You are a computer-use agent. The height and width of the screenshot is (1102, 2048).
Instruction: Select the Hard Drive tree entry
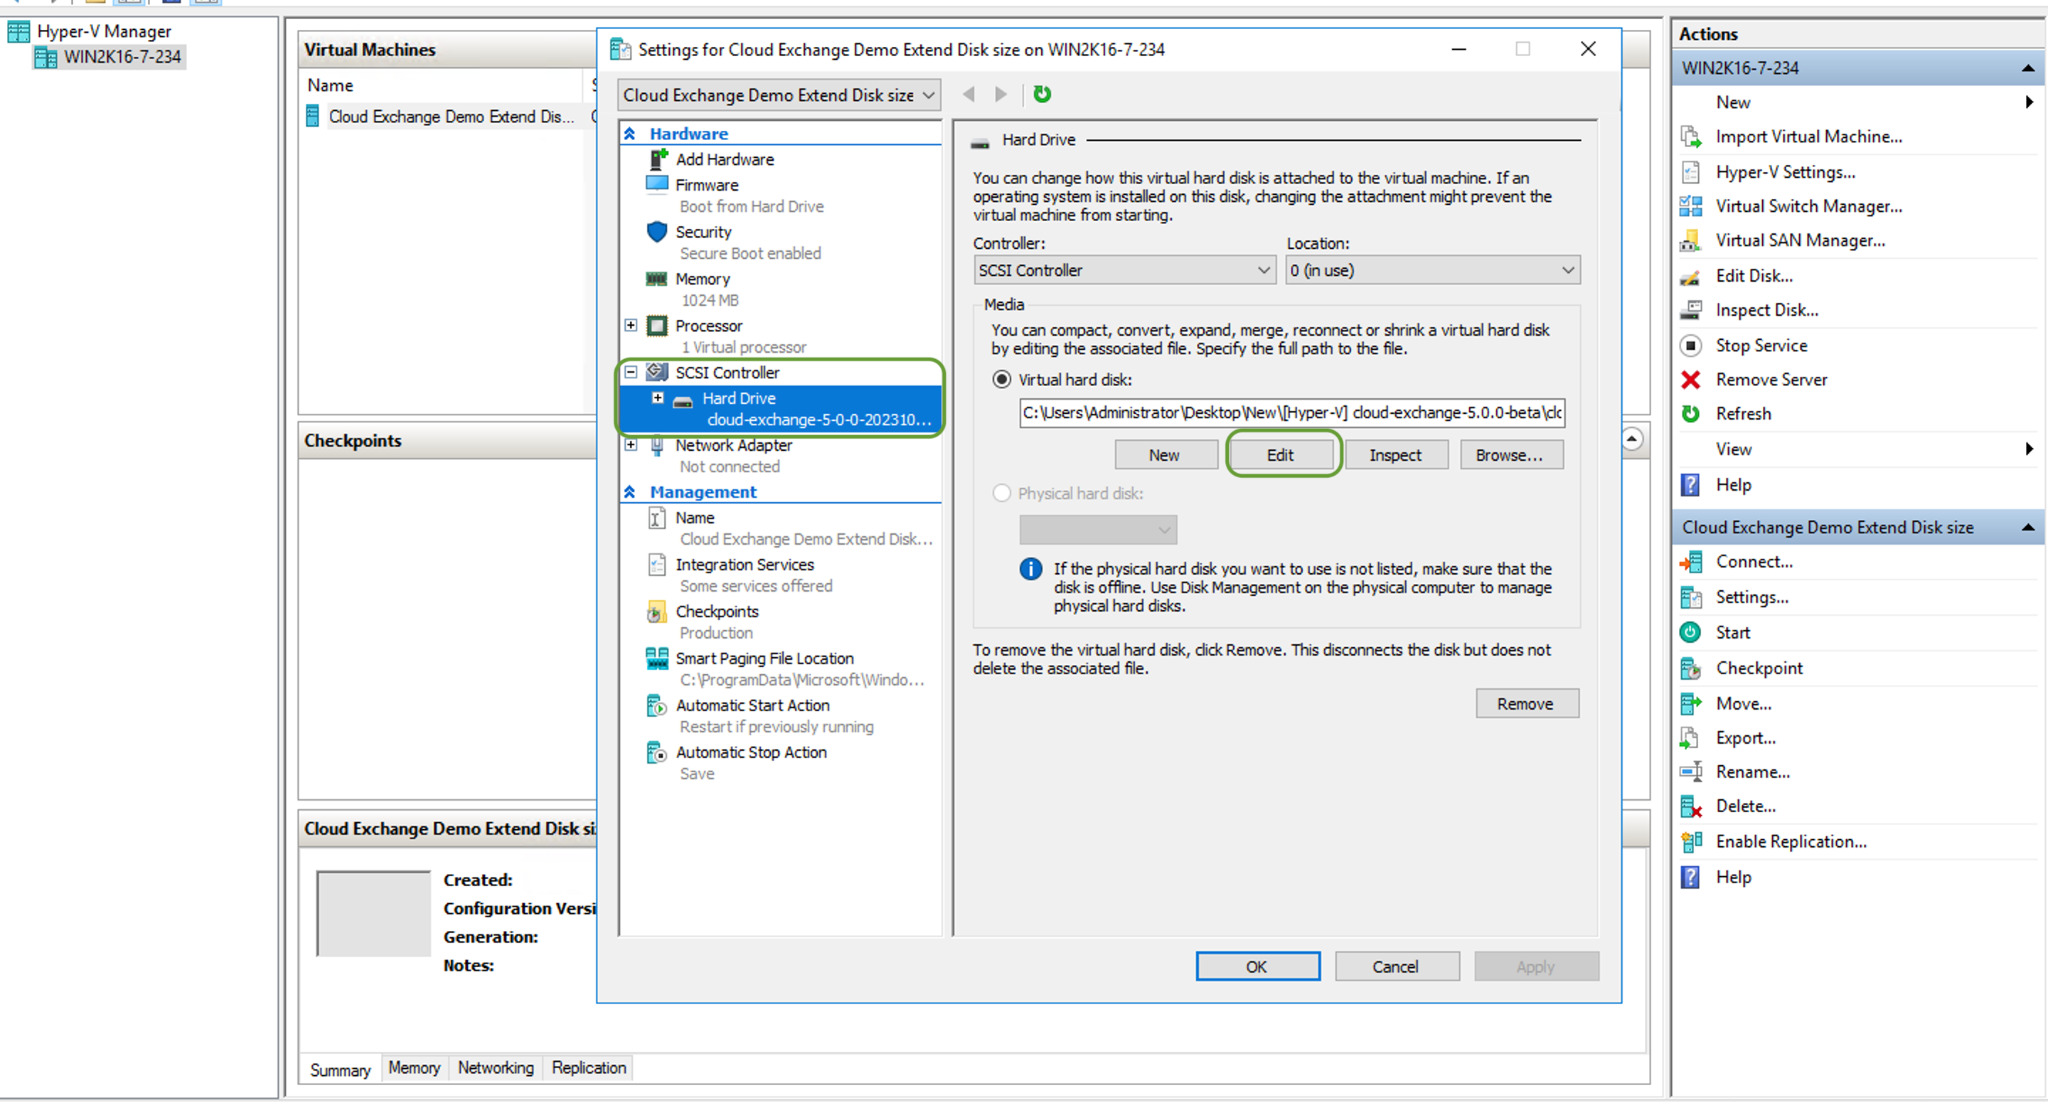point(780,408)
